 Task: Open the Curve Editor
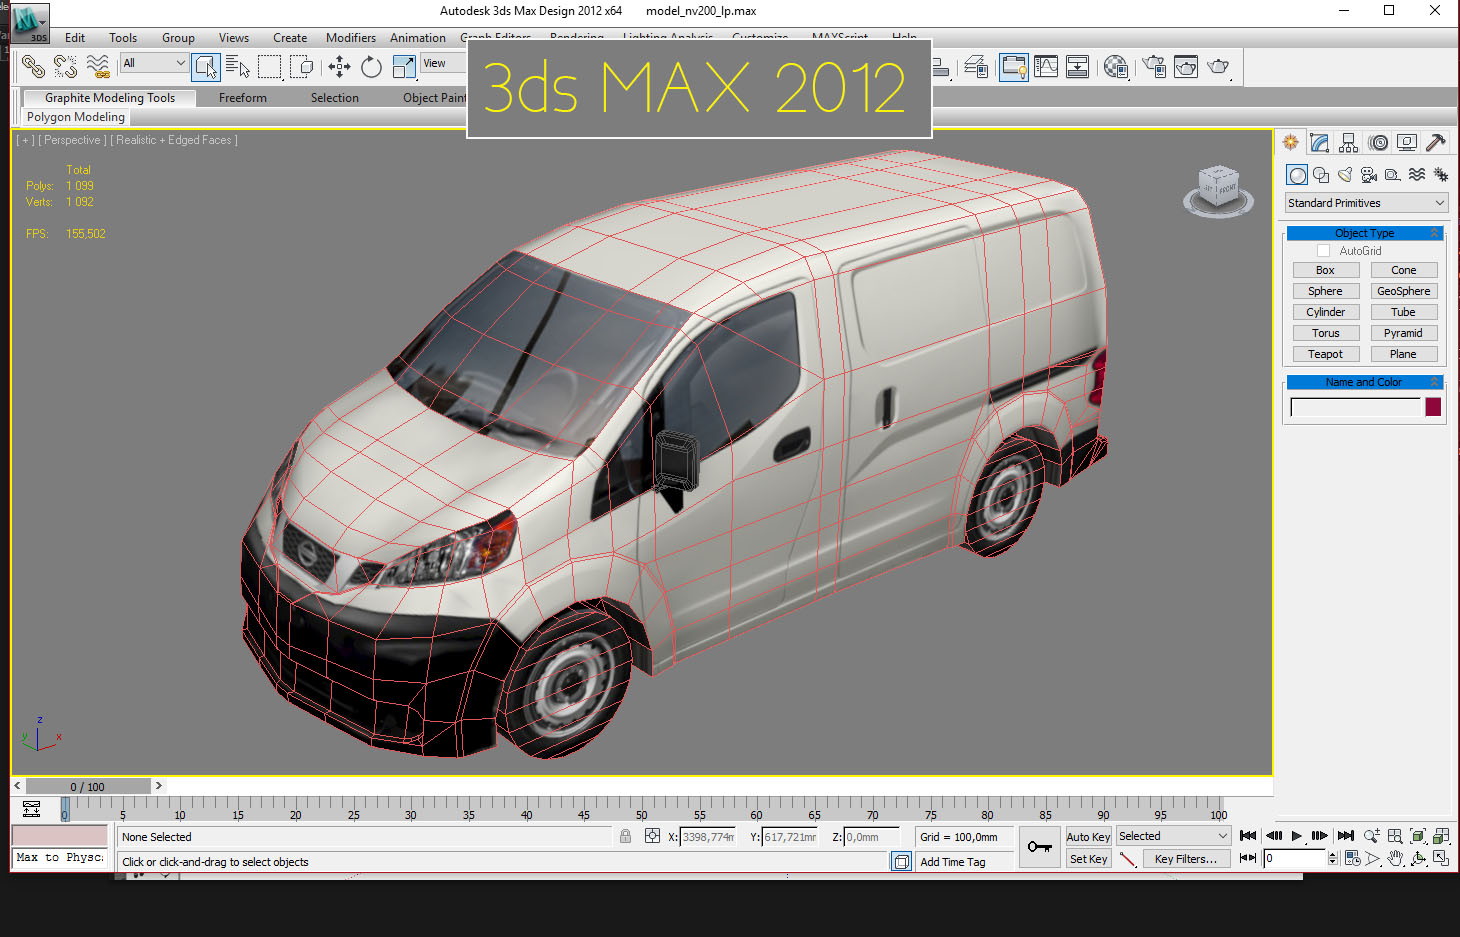(x=1046, y=67)
